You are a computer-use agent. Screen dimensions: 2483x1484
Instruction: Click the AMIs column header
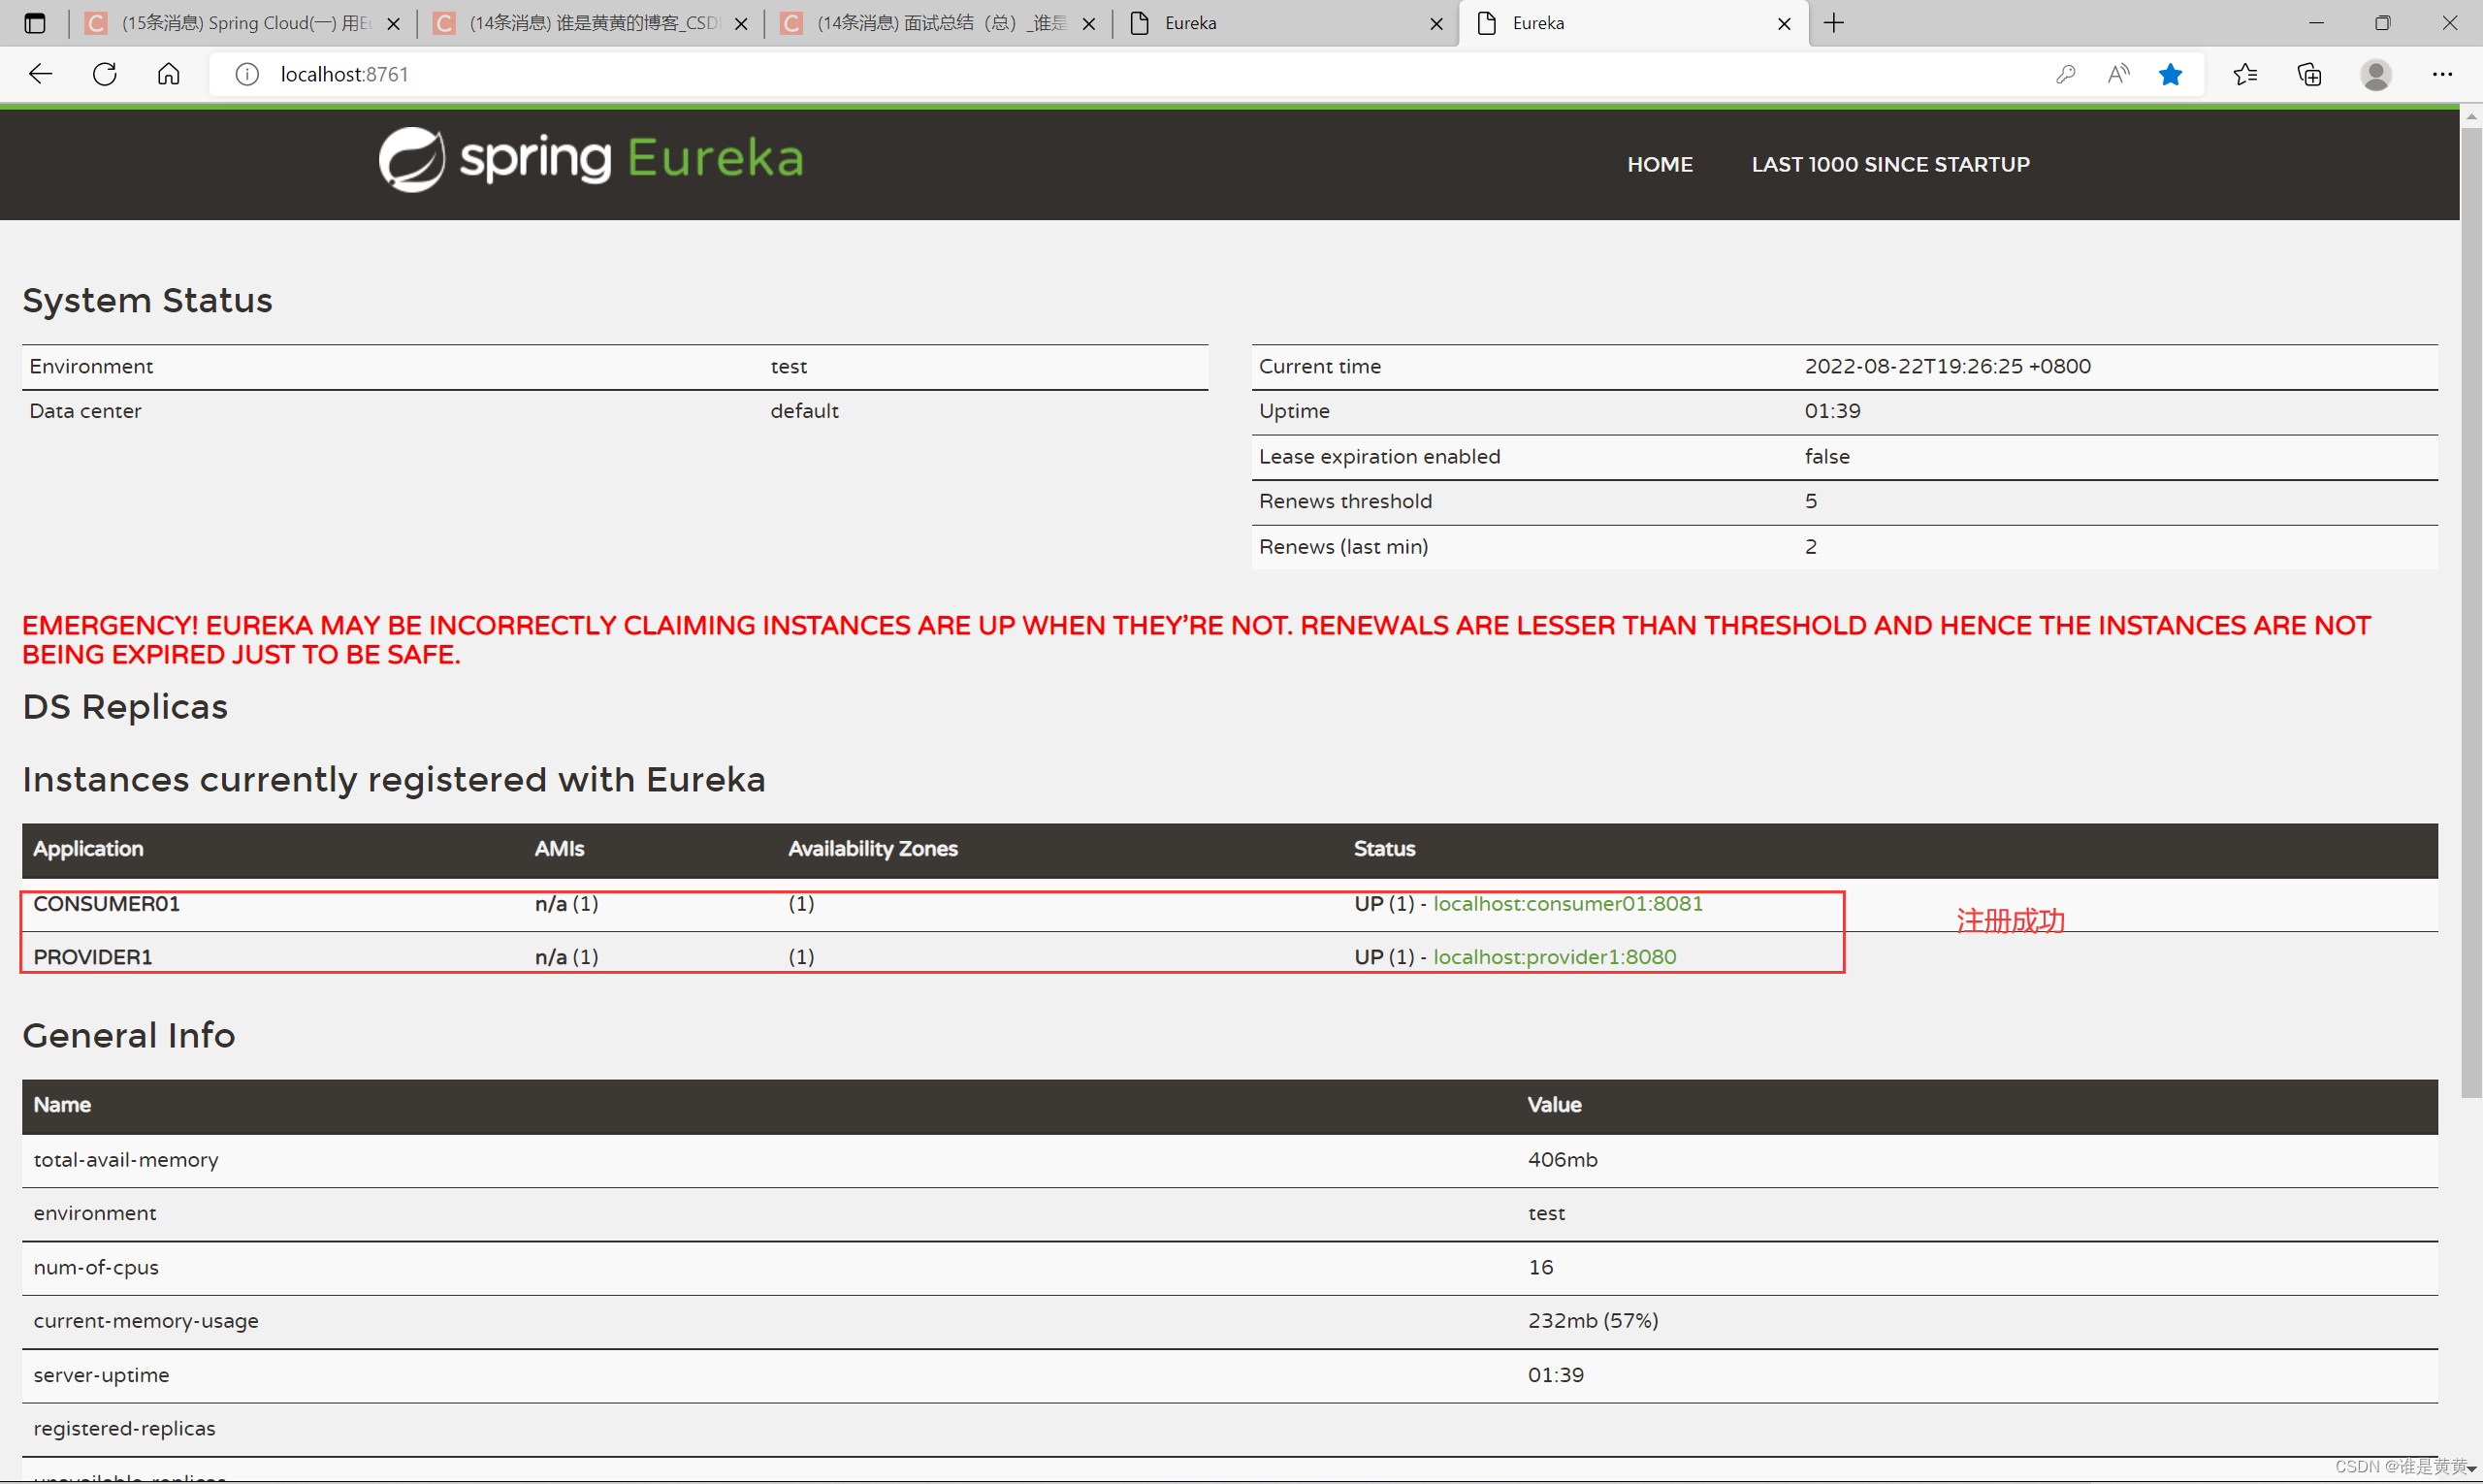[x=559, y=848]
